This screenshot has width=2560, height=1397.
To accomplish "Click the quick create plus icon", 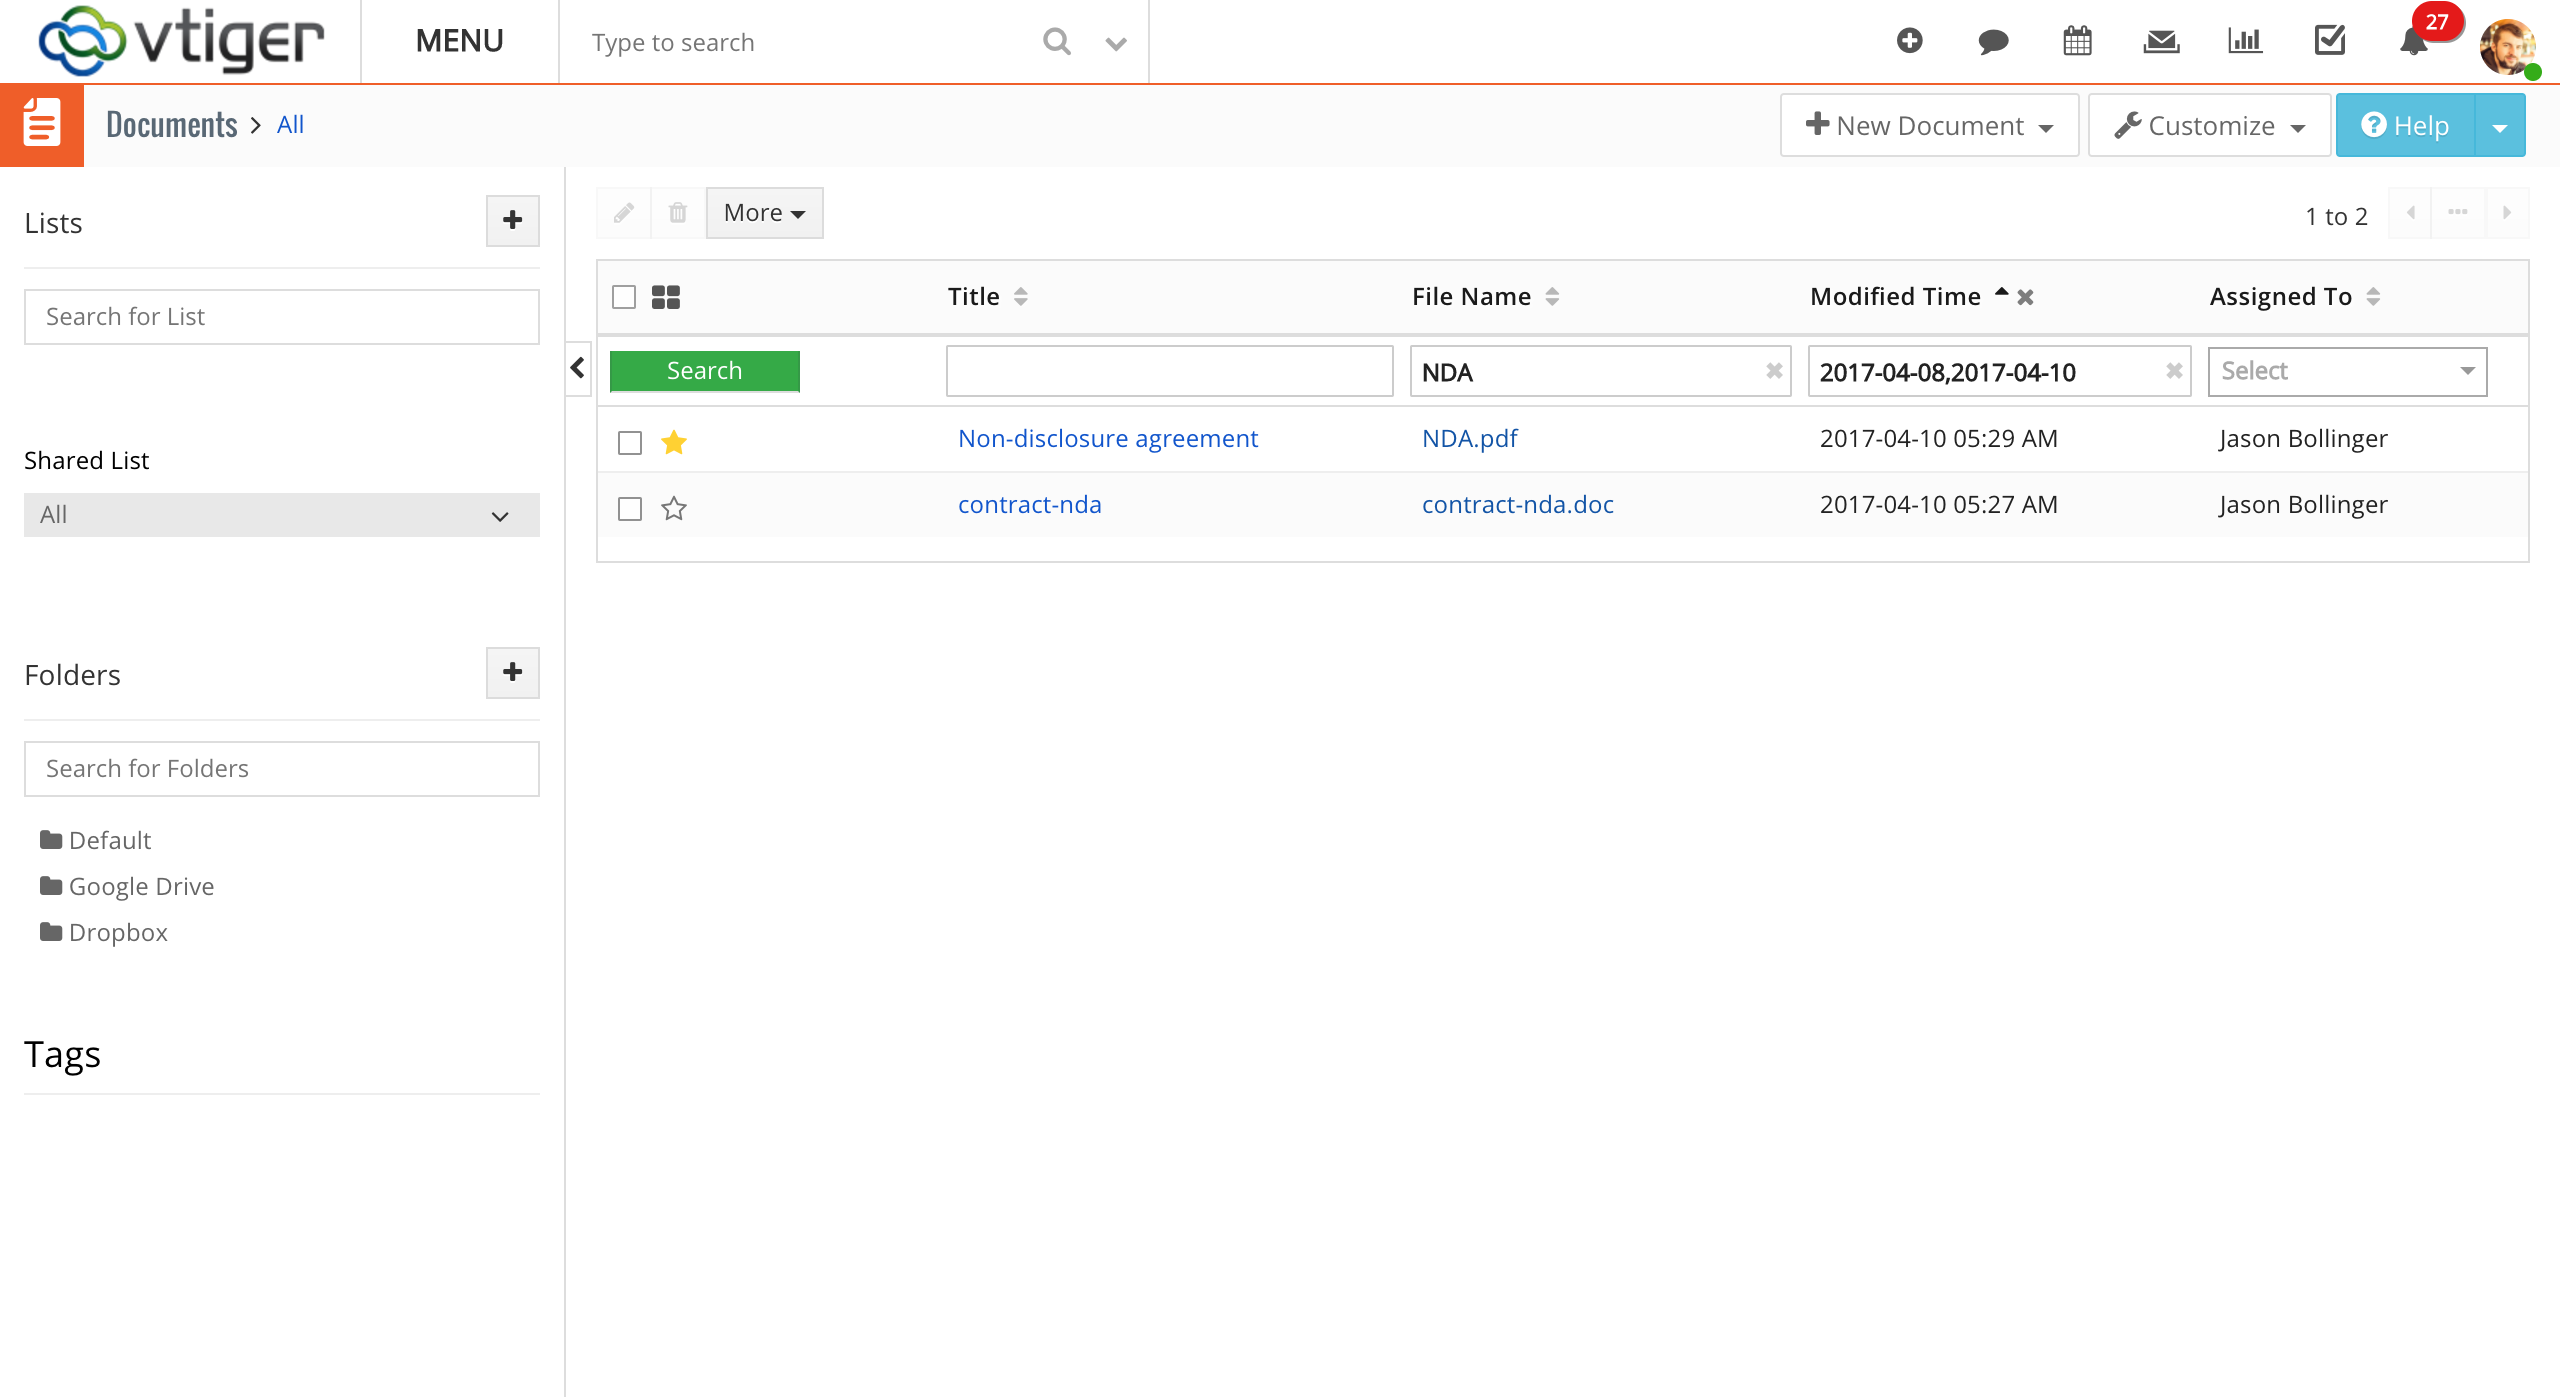I will coord(1909,41).
